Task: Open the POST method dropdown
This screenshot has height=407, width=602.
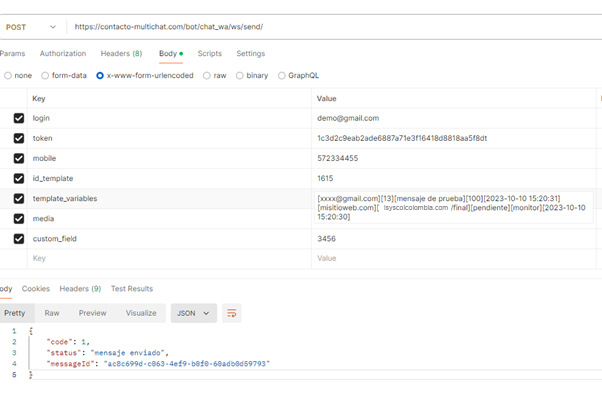Action: click(31, 27)
